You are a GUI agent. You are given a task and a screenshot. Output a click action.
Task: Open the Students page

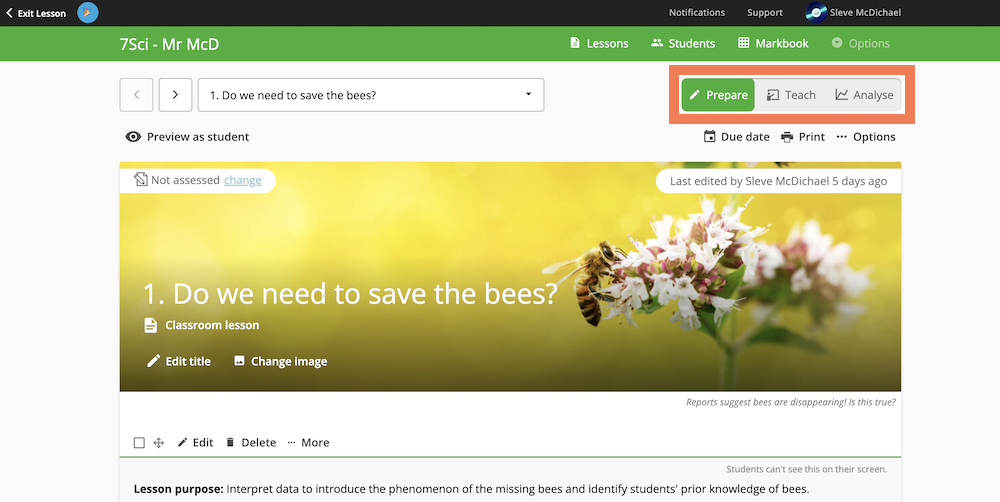[x=682, y=43]
